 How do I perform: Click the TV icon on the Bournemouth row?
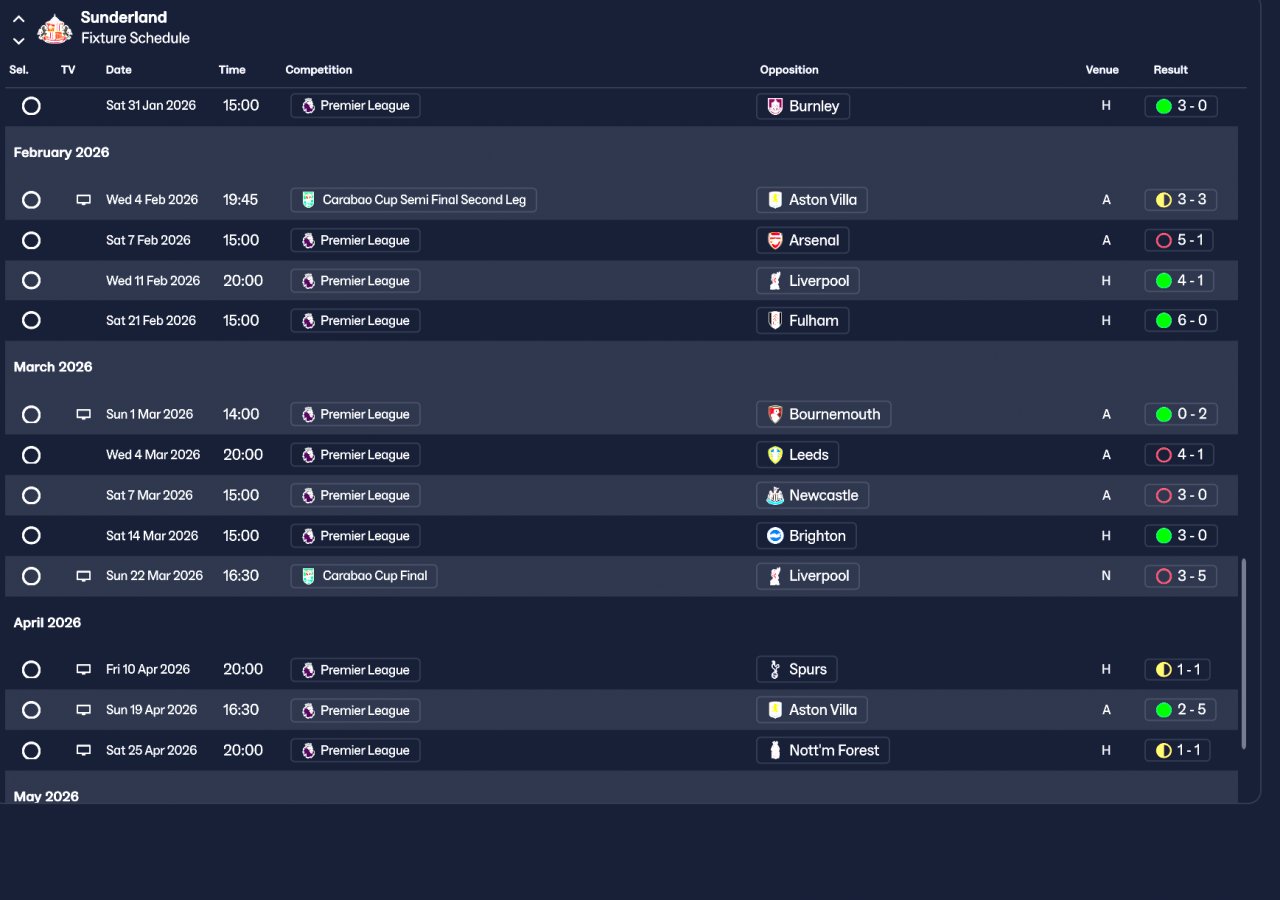pyautogui.click(x=84, y=414)
